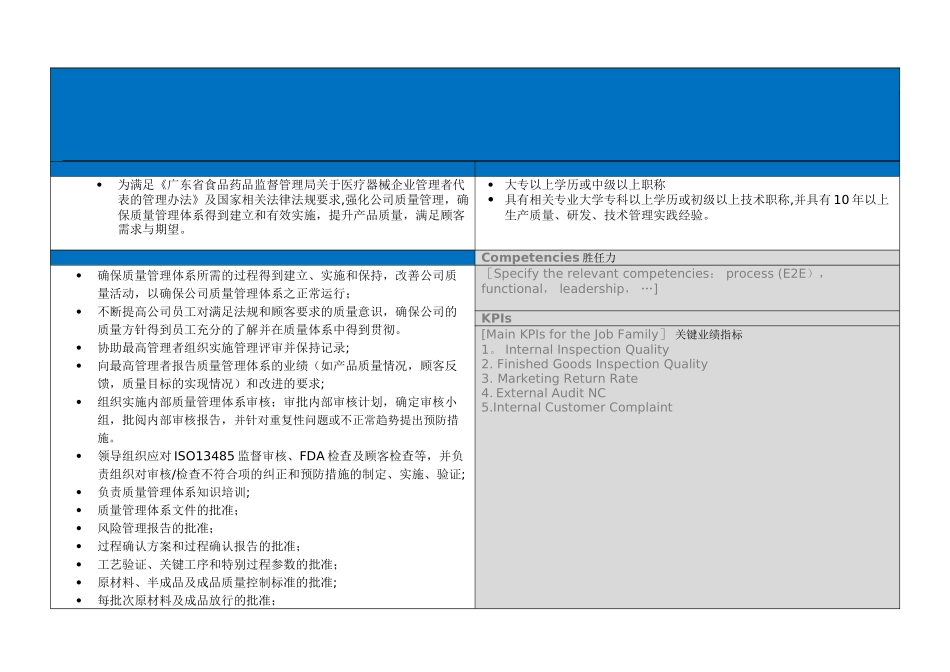Select bullet '向最高管理者报告质量管理体系的业绩'

[277, 366]
